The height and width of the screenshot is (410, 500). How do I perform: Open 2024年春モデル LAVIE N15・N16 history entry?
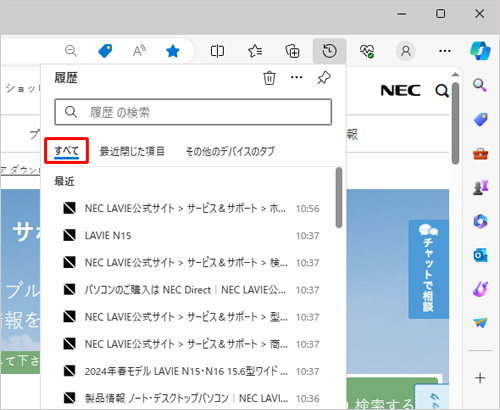(x=191, y=371)
